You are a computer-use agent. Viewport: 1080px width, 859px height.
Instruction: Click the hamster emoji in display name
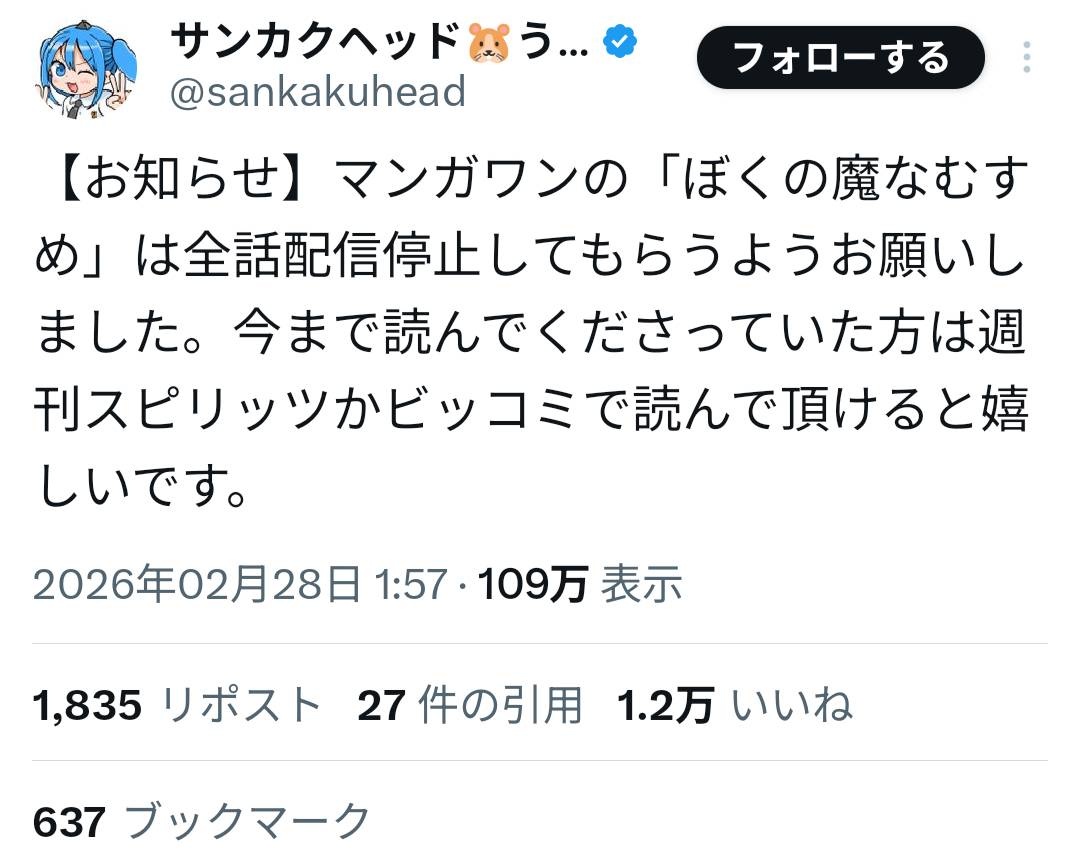click(489, 42)
